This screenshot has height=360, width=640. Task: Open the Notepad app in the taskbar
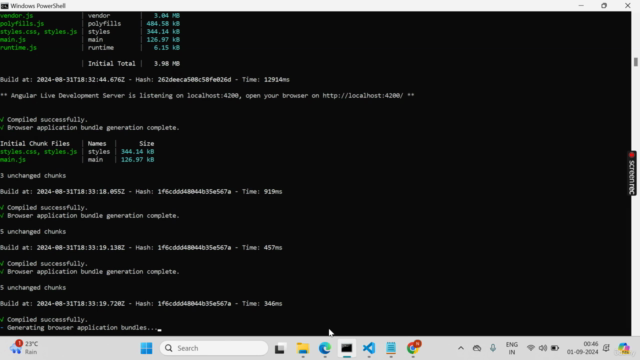coord(391,348)
